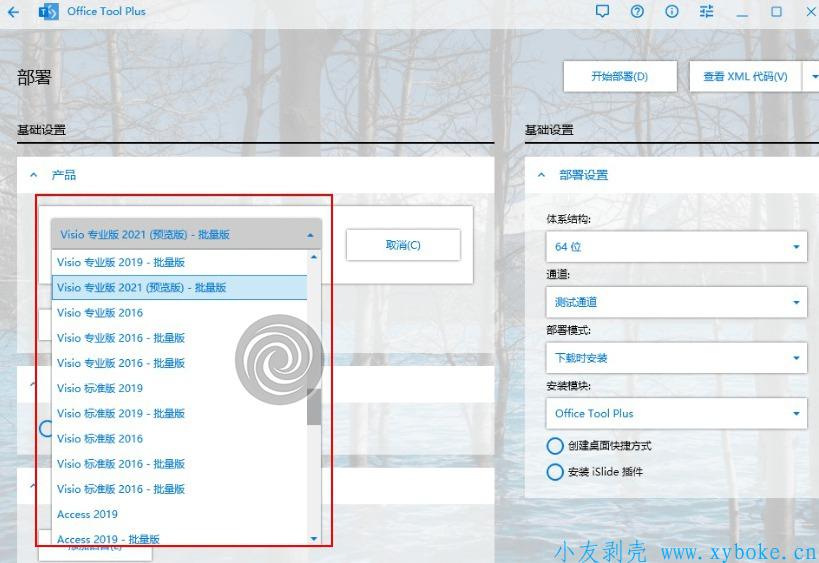Enable 安装 iSlide 插件 option
The width and height of the screenshot is (819, 563).
[555, 472]
